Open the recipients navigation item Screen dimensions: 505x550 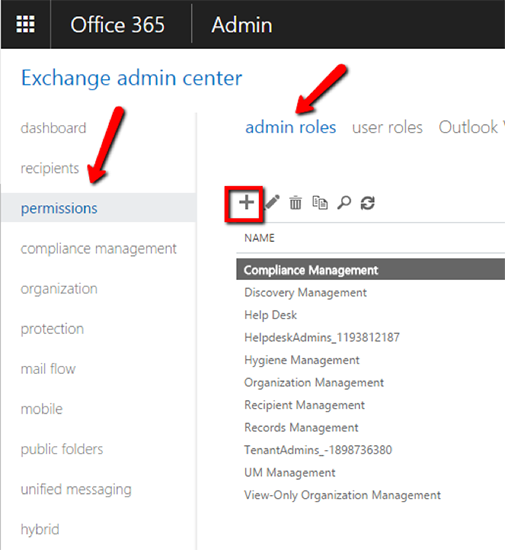click(50, 168)
